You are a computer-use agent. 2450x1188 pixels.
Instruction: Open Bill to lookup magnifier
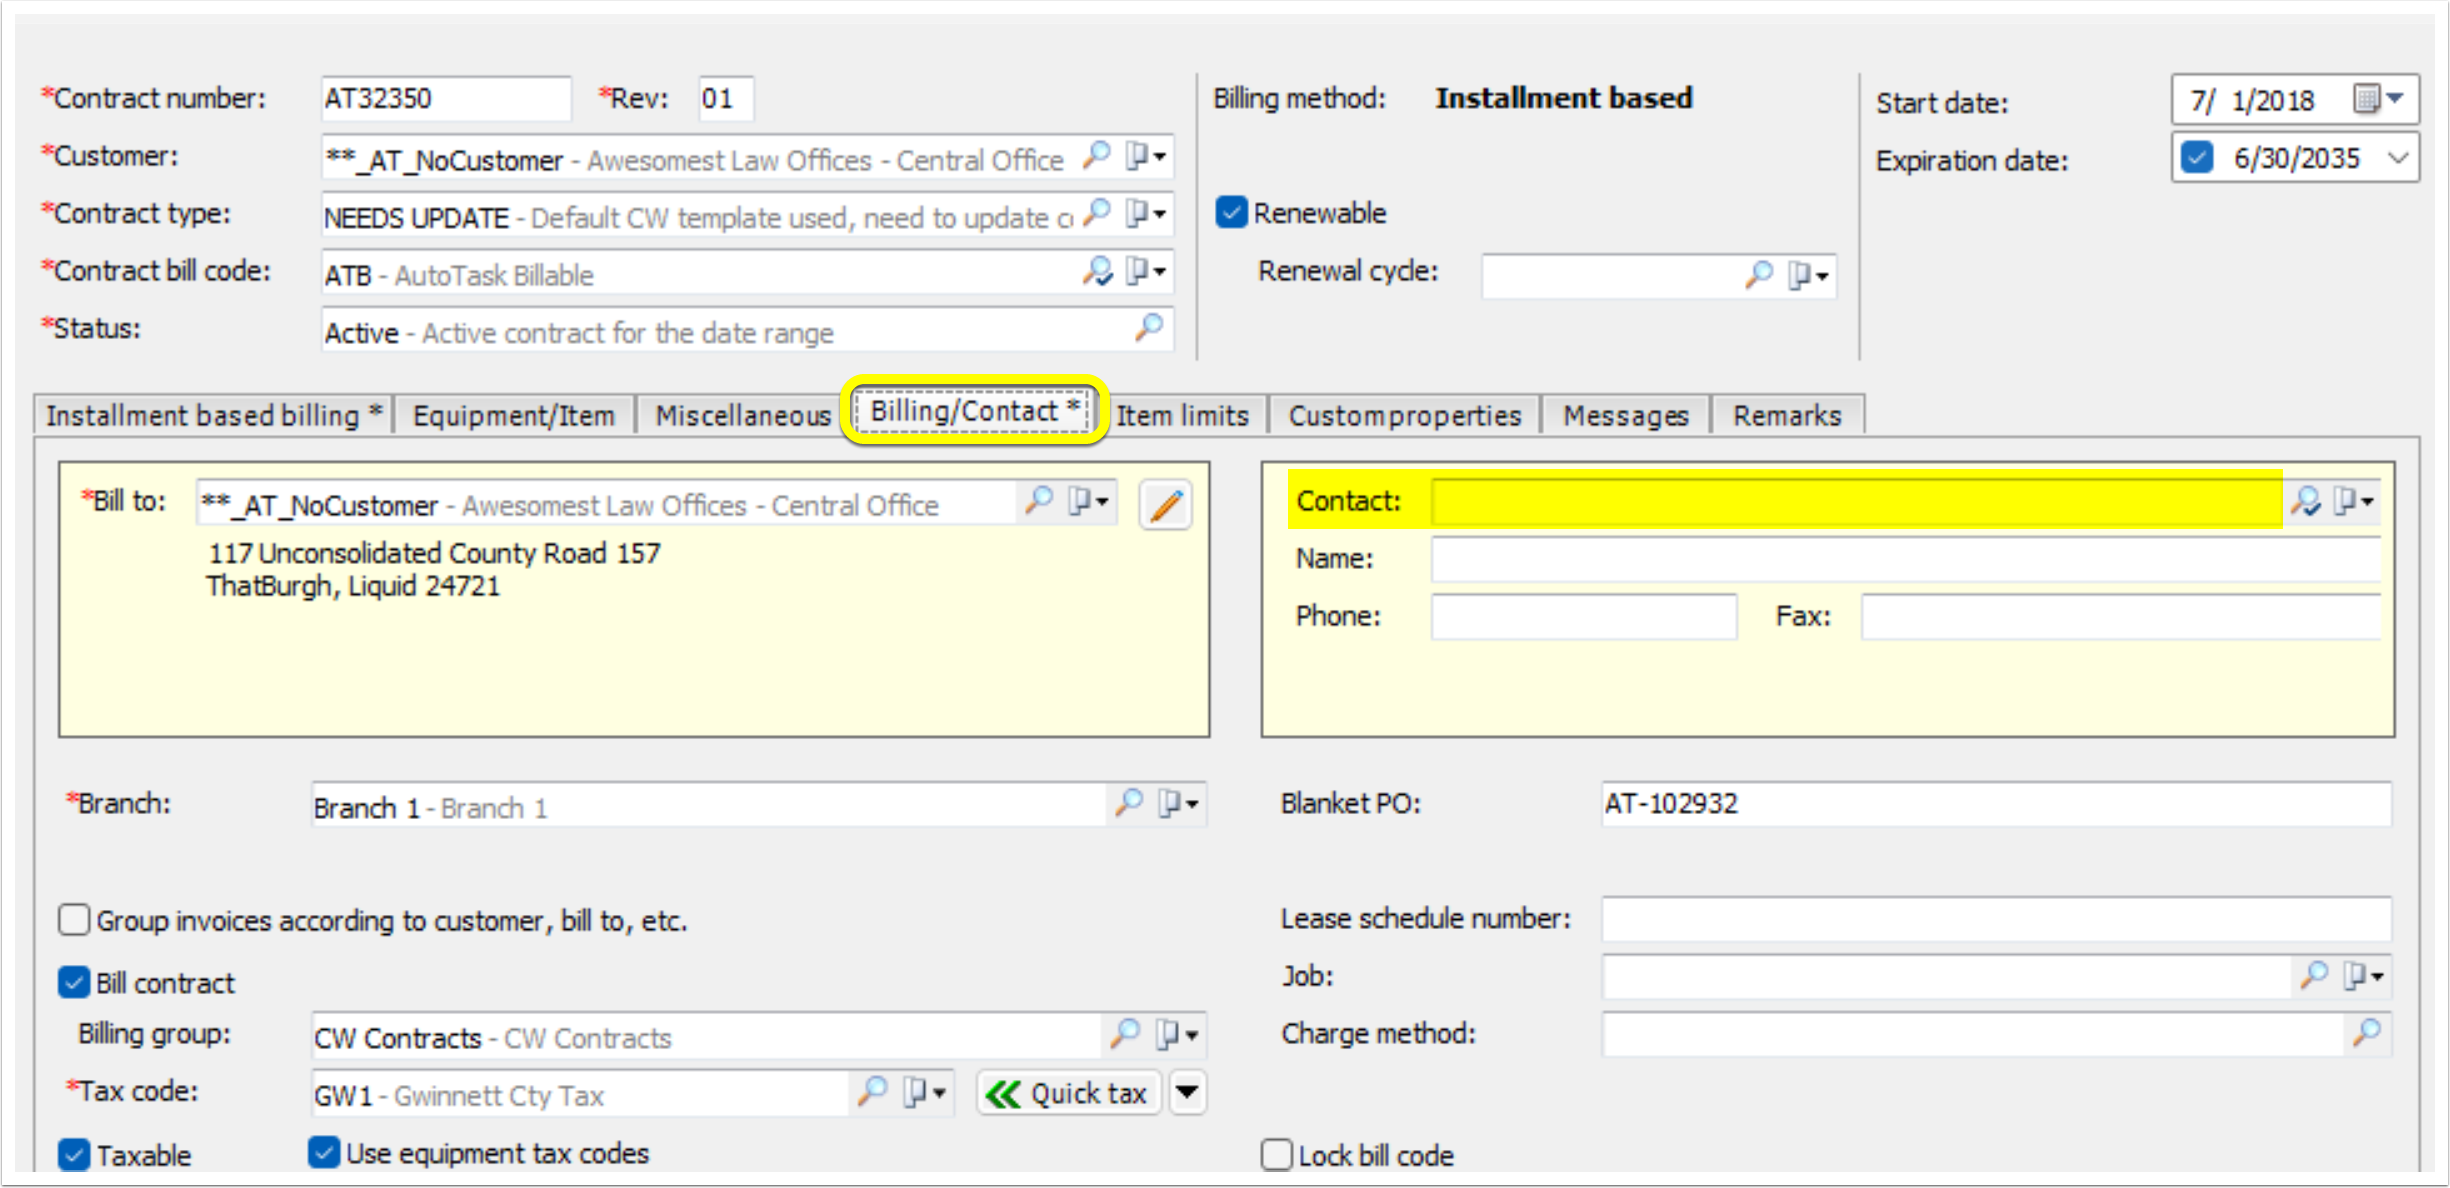tap(1039, 500)
